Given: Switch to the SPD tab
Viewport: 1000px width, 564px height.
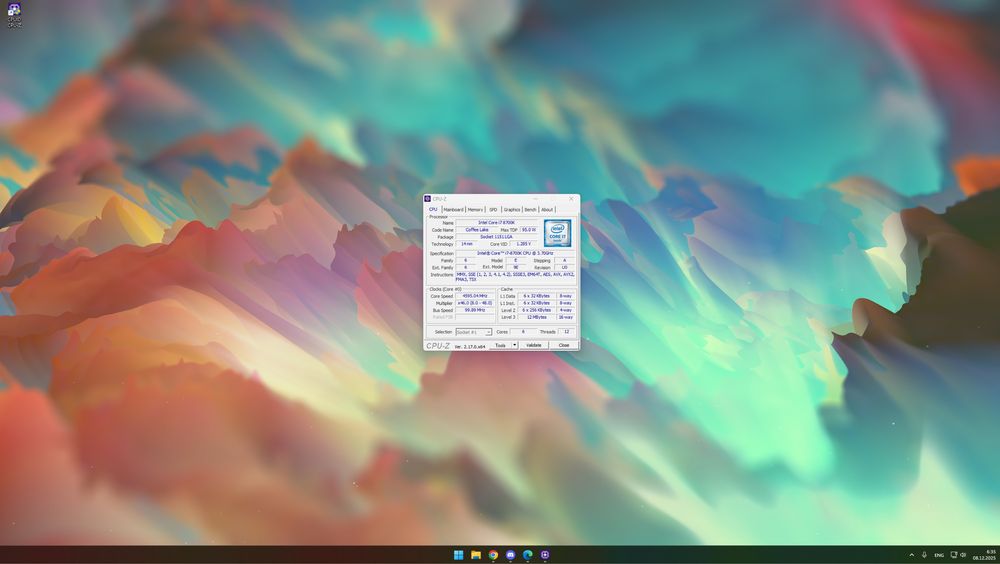Looking at the screenshot, I should click(493, 210).
